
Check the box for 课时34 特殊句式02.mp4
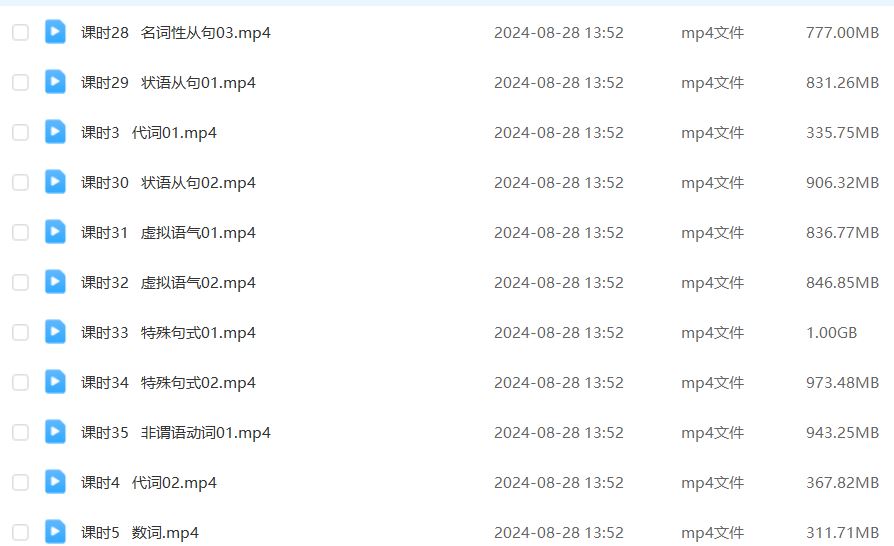pyautogui.click(x=21, y=382)
